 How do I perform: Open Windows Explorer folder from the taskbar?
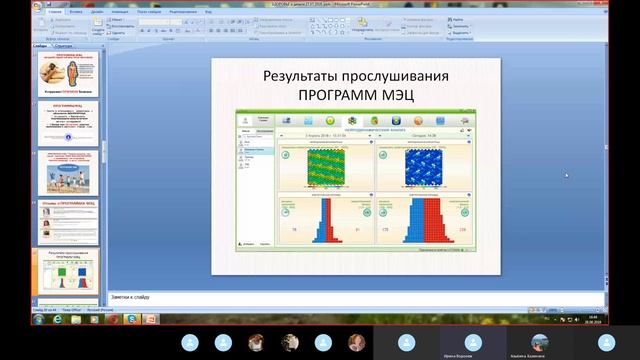[x=76, y=319]
